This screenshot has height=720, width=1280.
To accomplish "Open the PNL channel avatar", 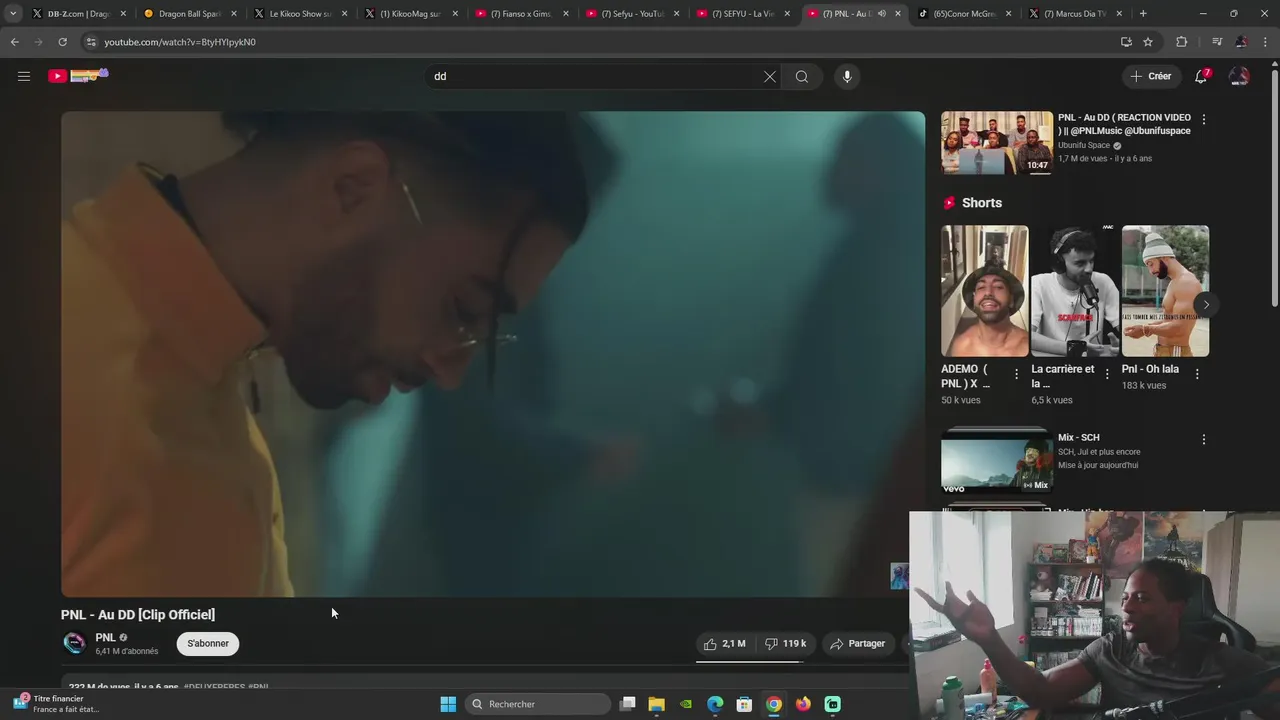I will tap(74, 643).
